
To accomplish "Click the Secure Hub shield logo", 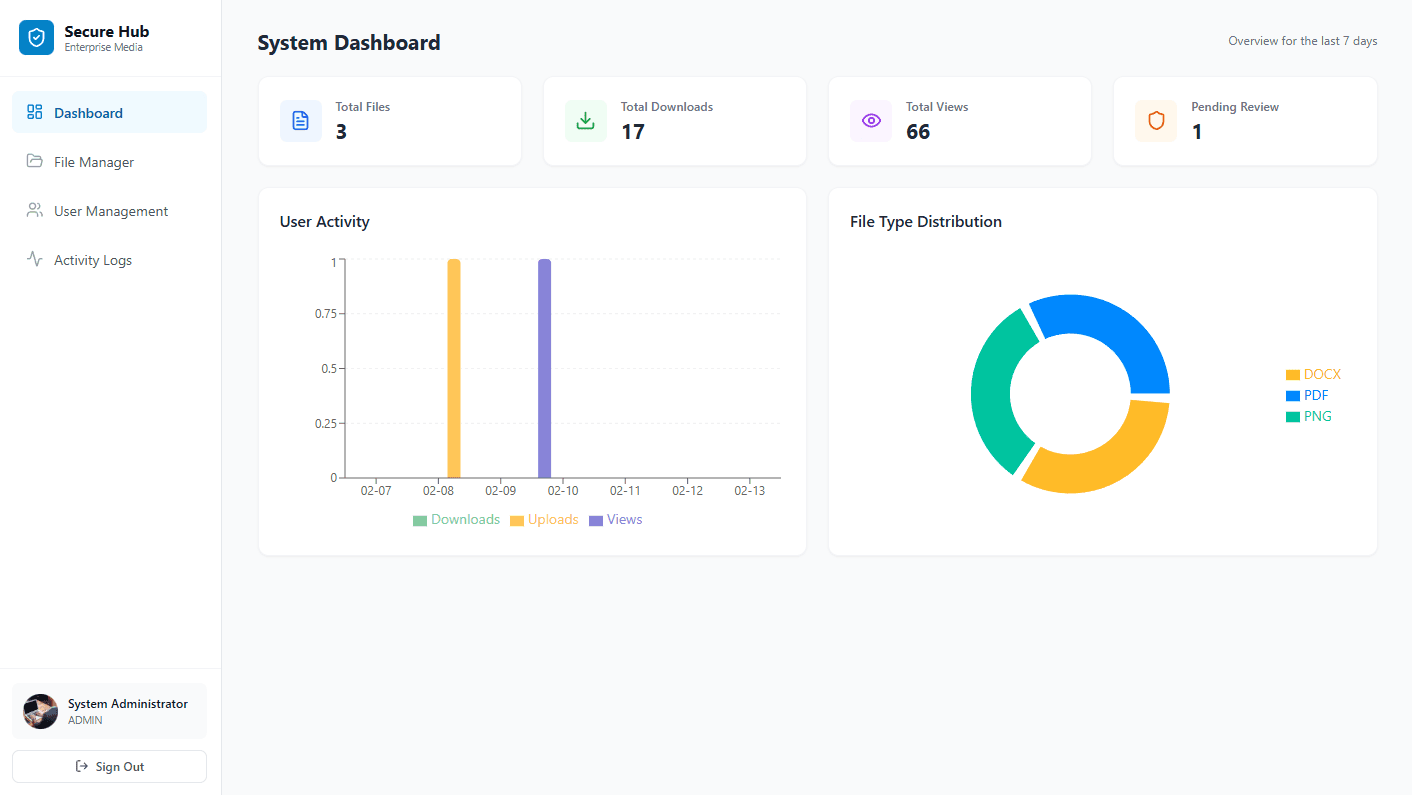I will (35, 36).
